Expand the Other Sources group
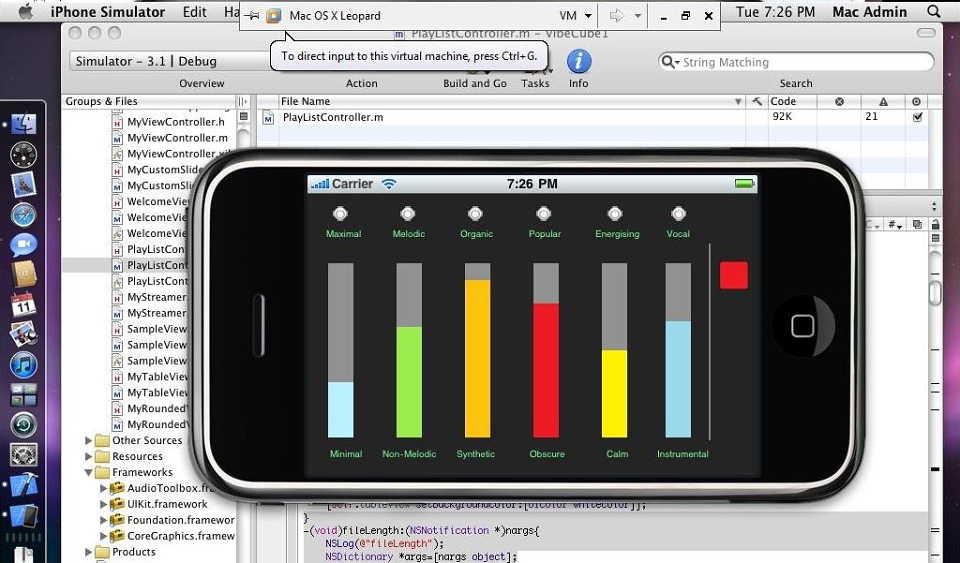This screenshot has width=960, height=563. coord(88,441)
